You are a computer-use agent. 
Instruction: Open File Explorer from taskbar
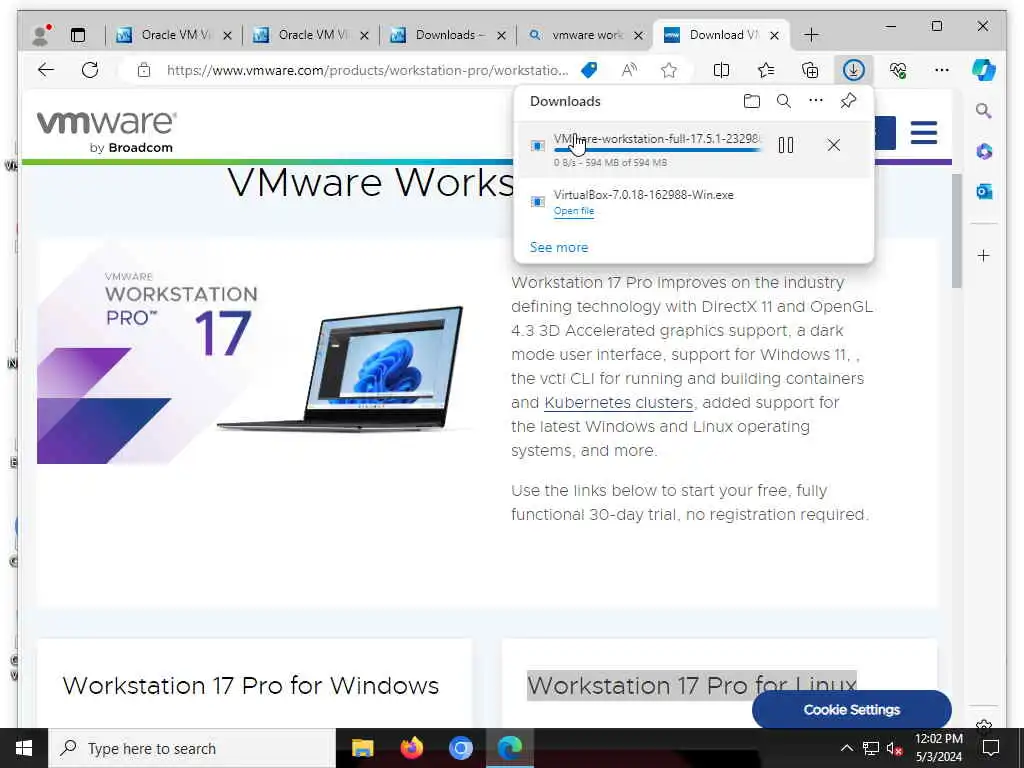(x=362, y=748)
